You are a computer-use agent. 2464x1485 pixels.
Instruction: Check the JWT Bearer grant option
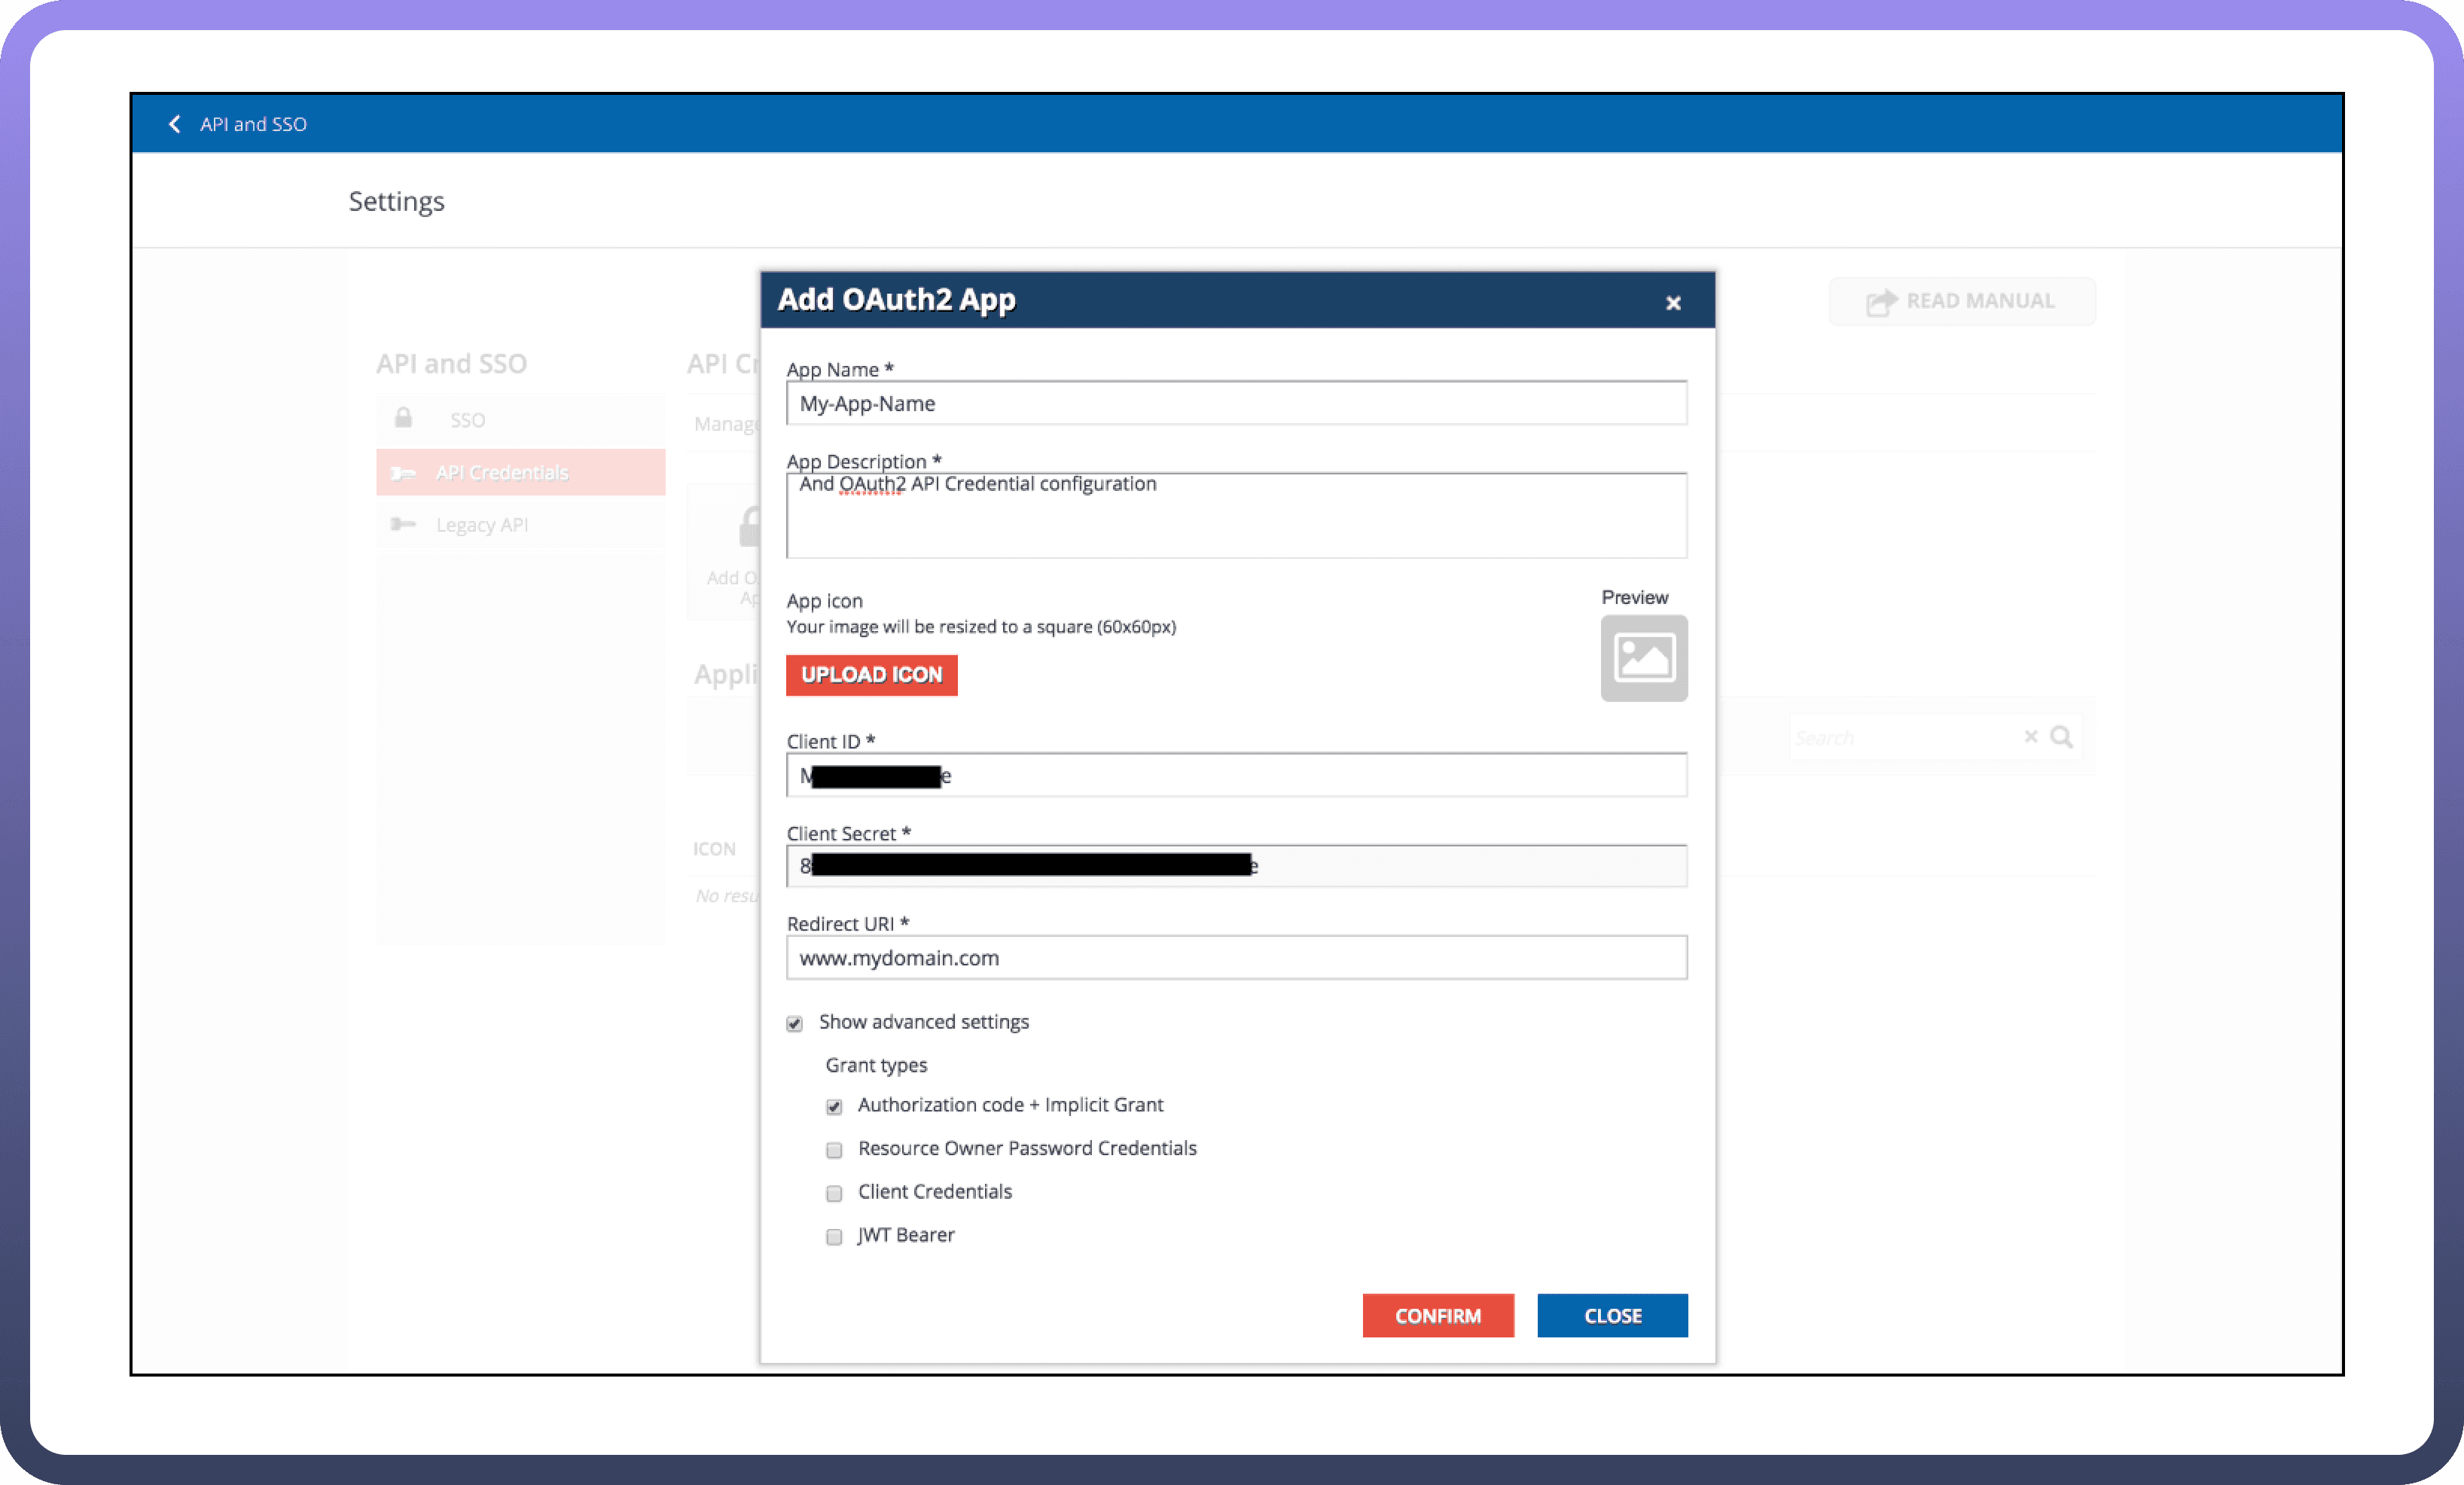[834, 1237]
